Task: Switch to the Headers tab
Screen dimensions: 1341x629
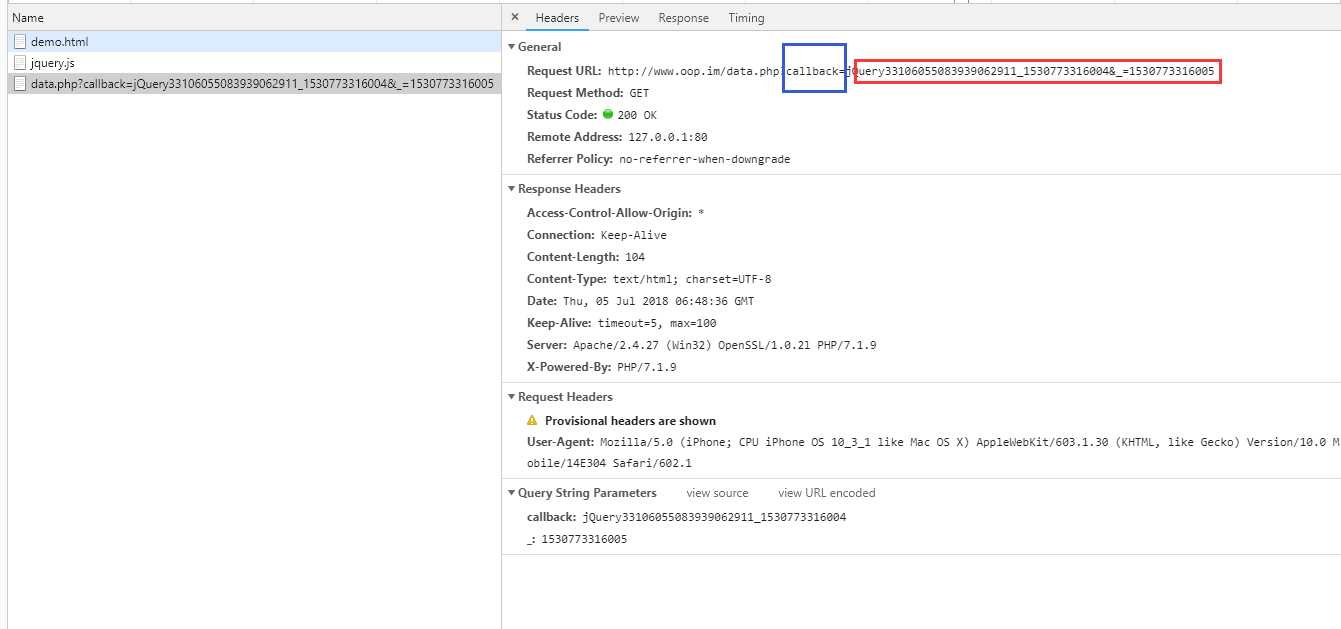Action: [x=557, y=18]
